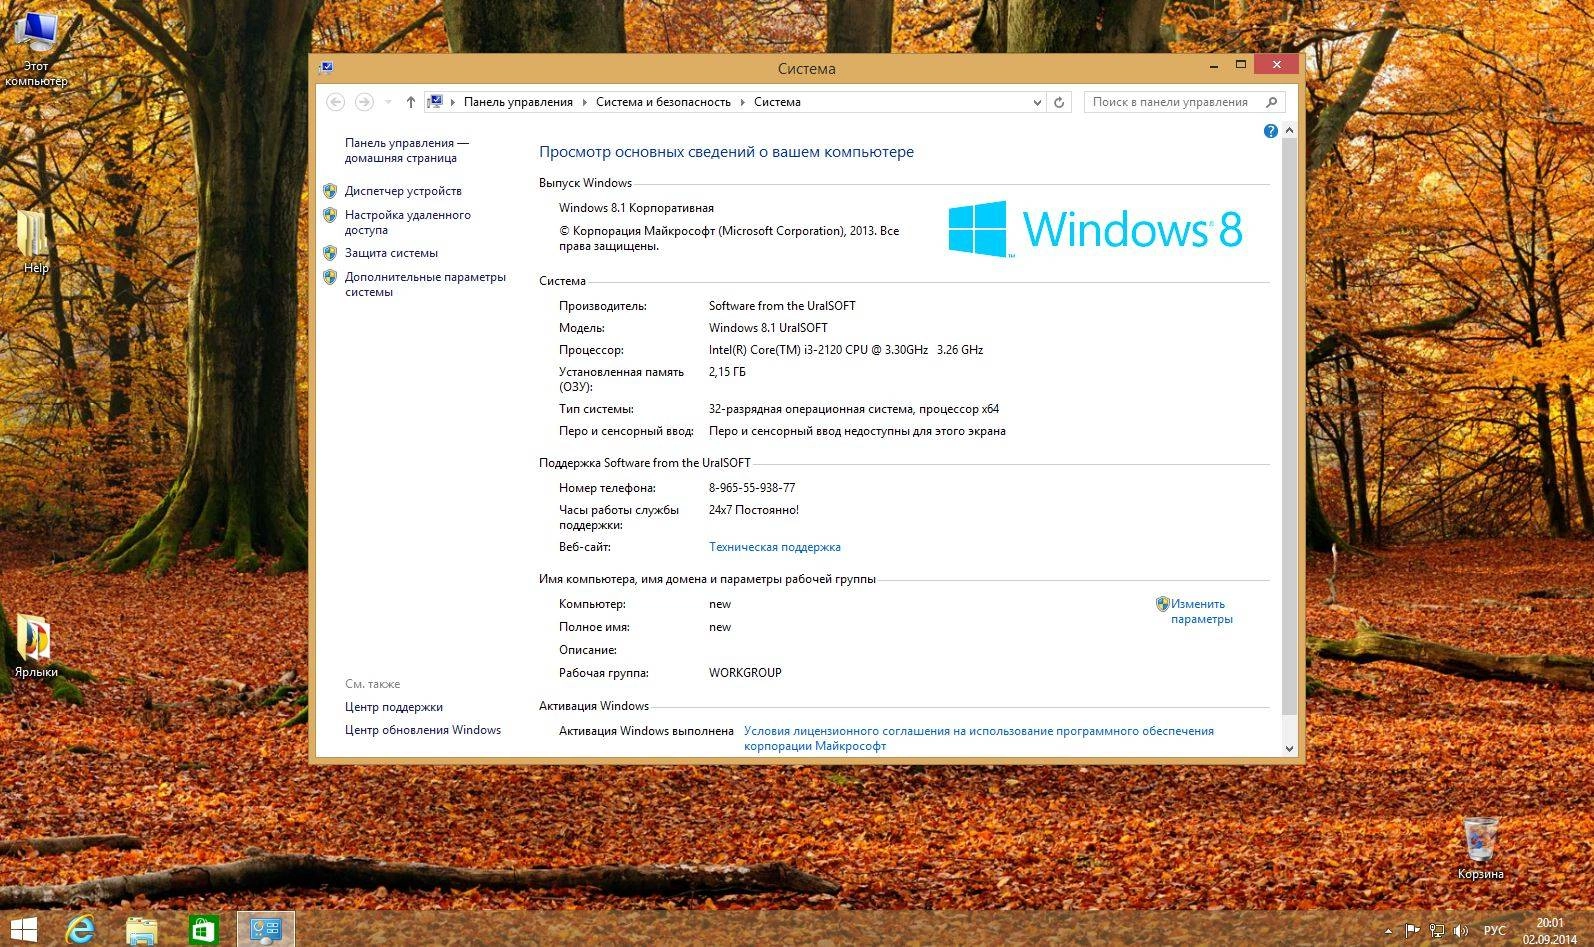1594x947 pixels.
Task: Go to Панель управления breadcrumb
Action: [518, 102]
